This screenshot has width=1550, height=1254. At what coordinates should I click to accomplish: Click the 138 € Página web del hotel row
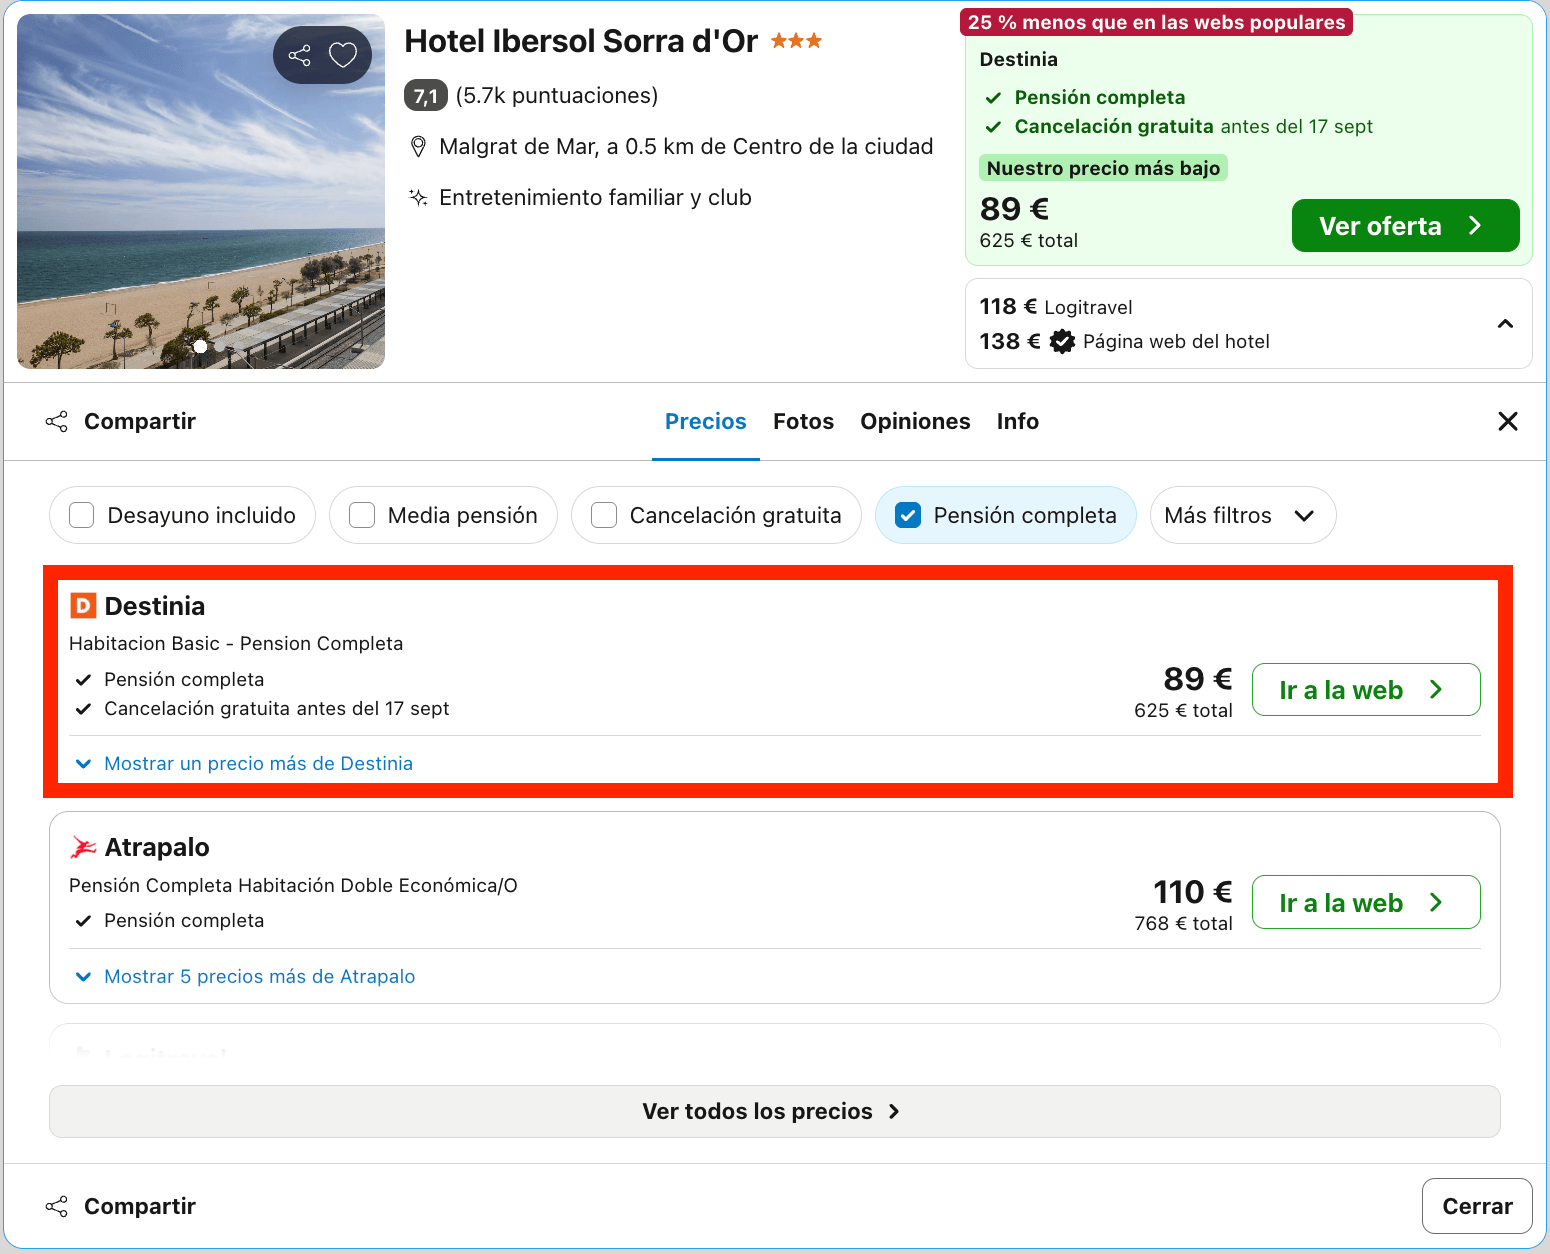[1124, 341]
